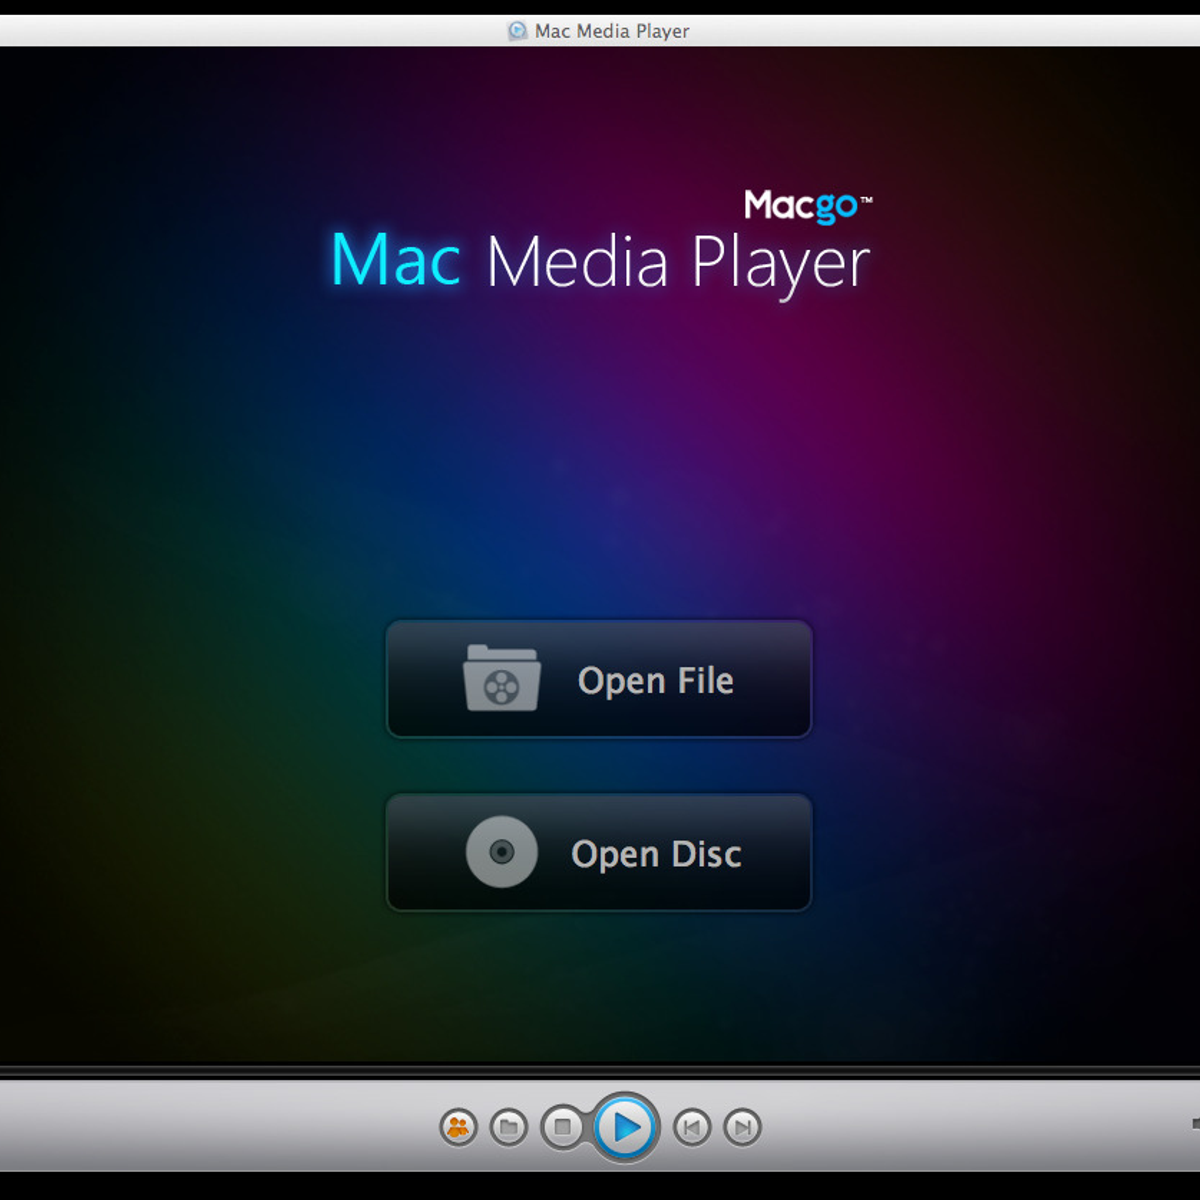
Task: Skip to the next track
Action: pyautogui.click(x=742, y=1128)
